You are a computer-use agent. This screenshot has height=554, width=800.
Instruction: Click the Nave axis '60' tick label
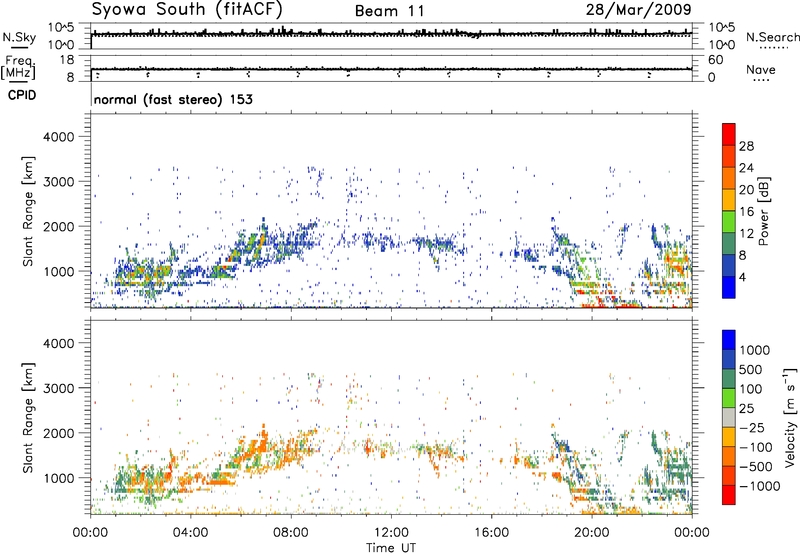click(715, 60)
